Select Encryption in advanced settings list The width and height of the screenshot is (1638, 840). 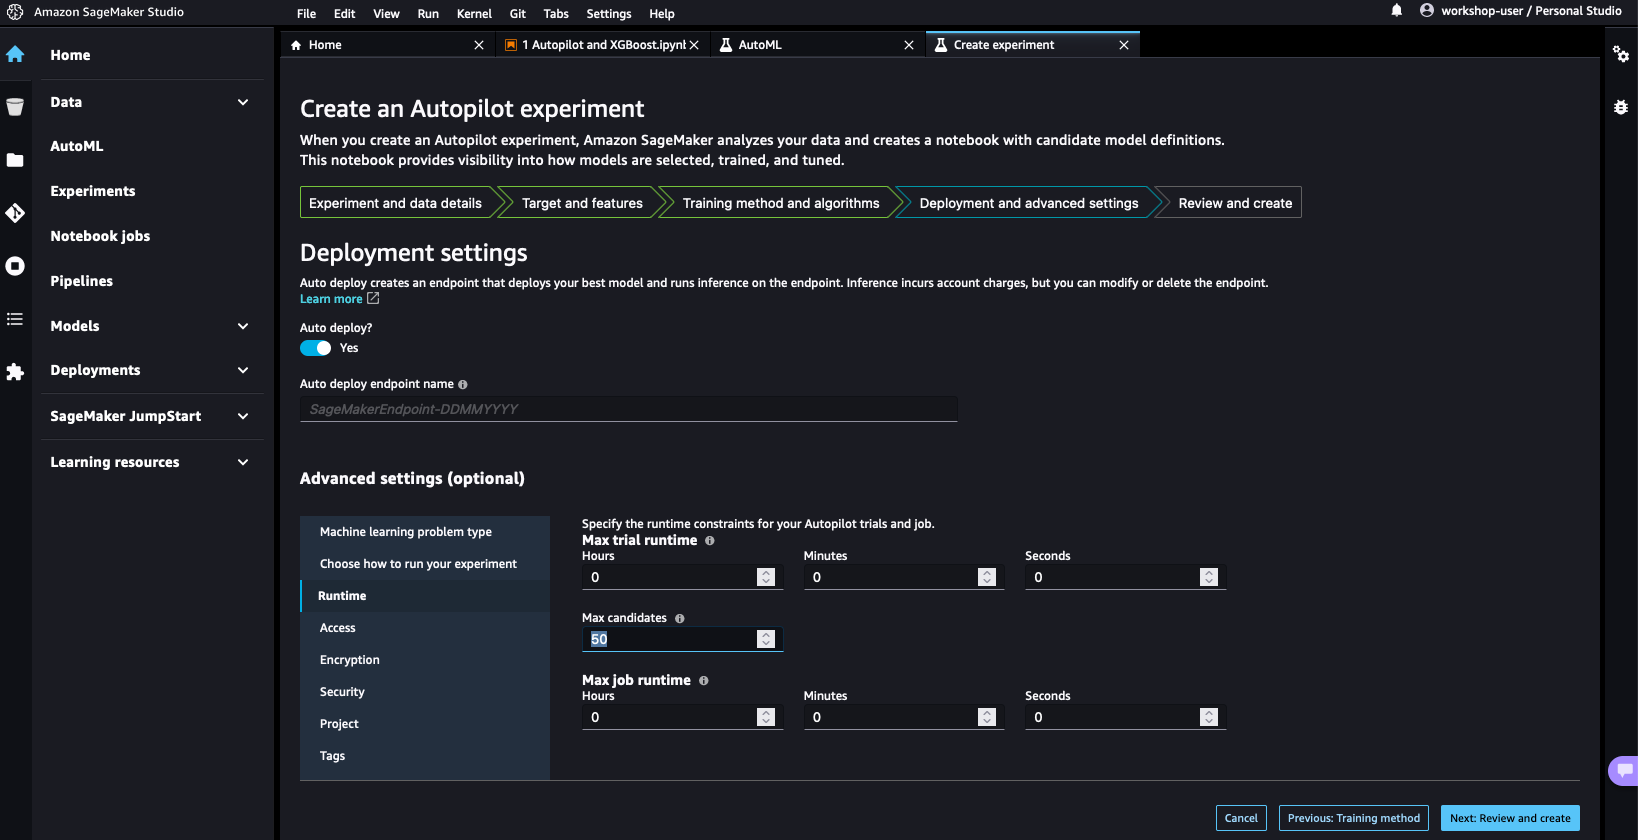pos(425,660)
